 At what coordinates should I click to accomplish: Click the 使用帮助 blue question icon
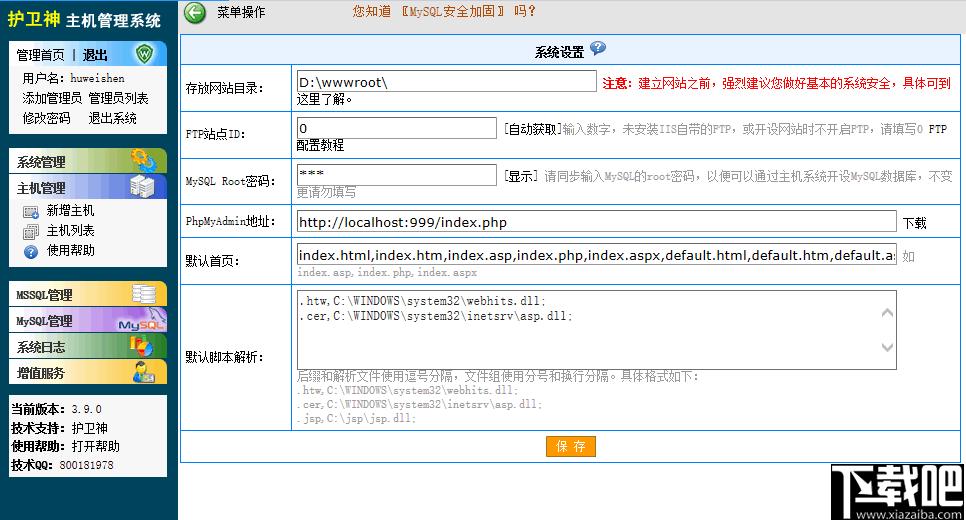[31, 251]
